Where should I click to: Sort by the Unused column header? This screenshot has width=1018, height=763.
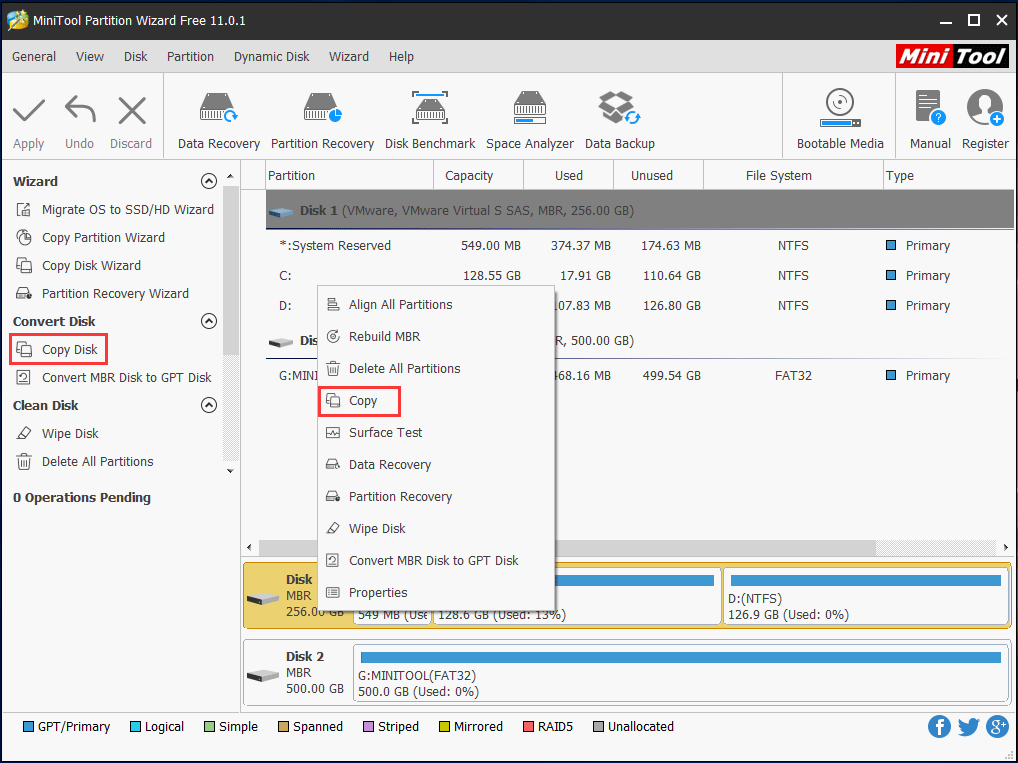(658, 175)
